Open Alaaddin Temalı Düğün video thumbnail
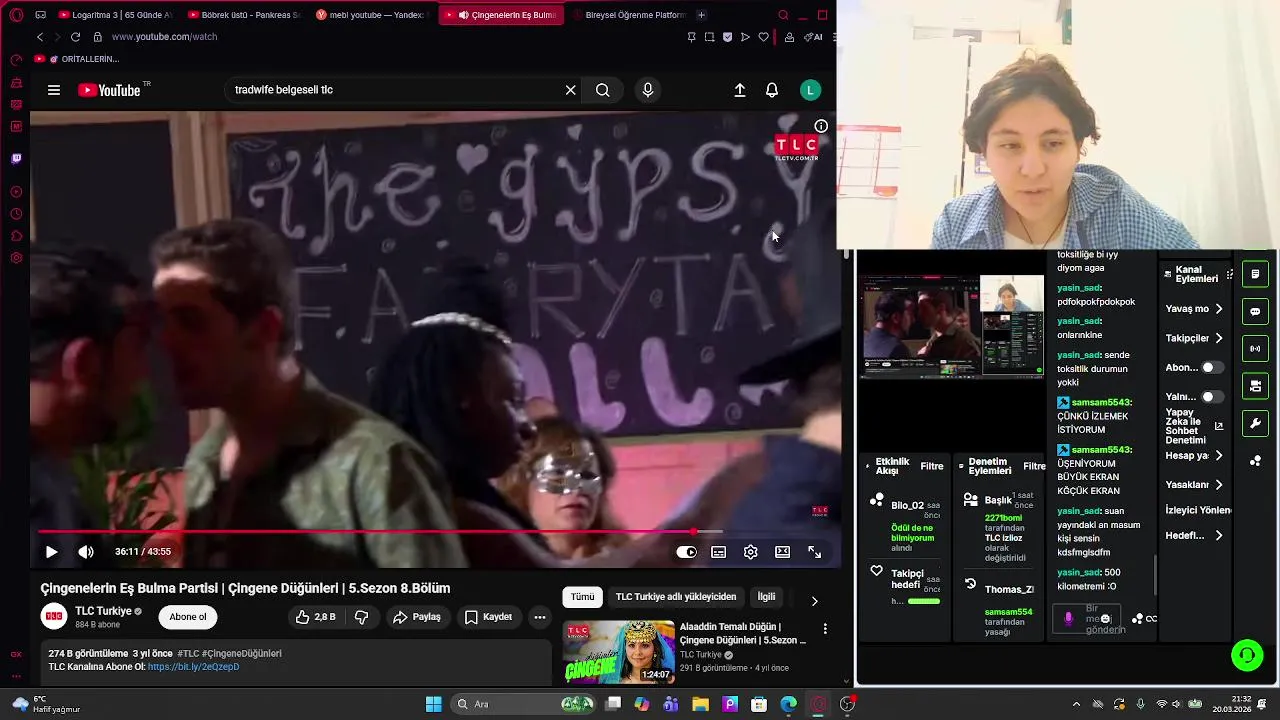Screen dimensions: 1280x720 619,651
